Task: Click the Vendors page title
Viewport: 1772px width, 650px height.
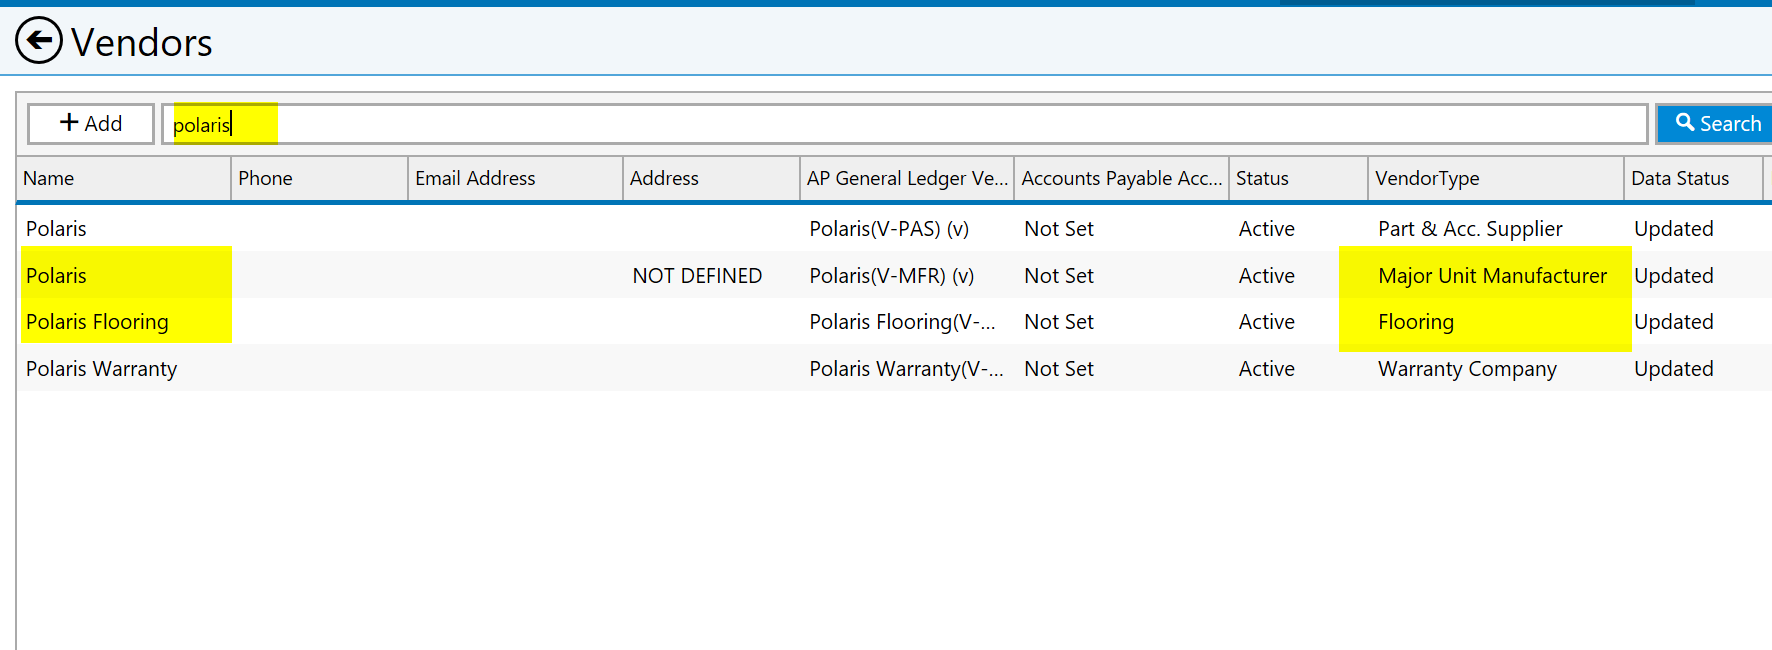Action: 141,43
